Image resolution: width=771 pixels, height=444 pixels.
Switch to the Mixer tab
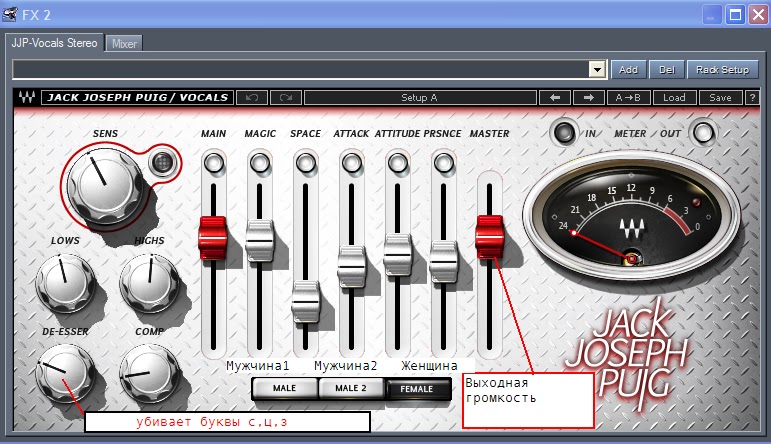pyautogui.click(x=124, y=44)
